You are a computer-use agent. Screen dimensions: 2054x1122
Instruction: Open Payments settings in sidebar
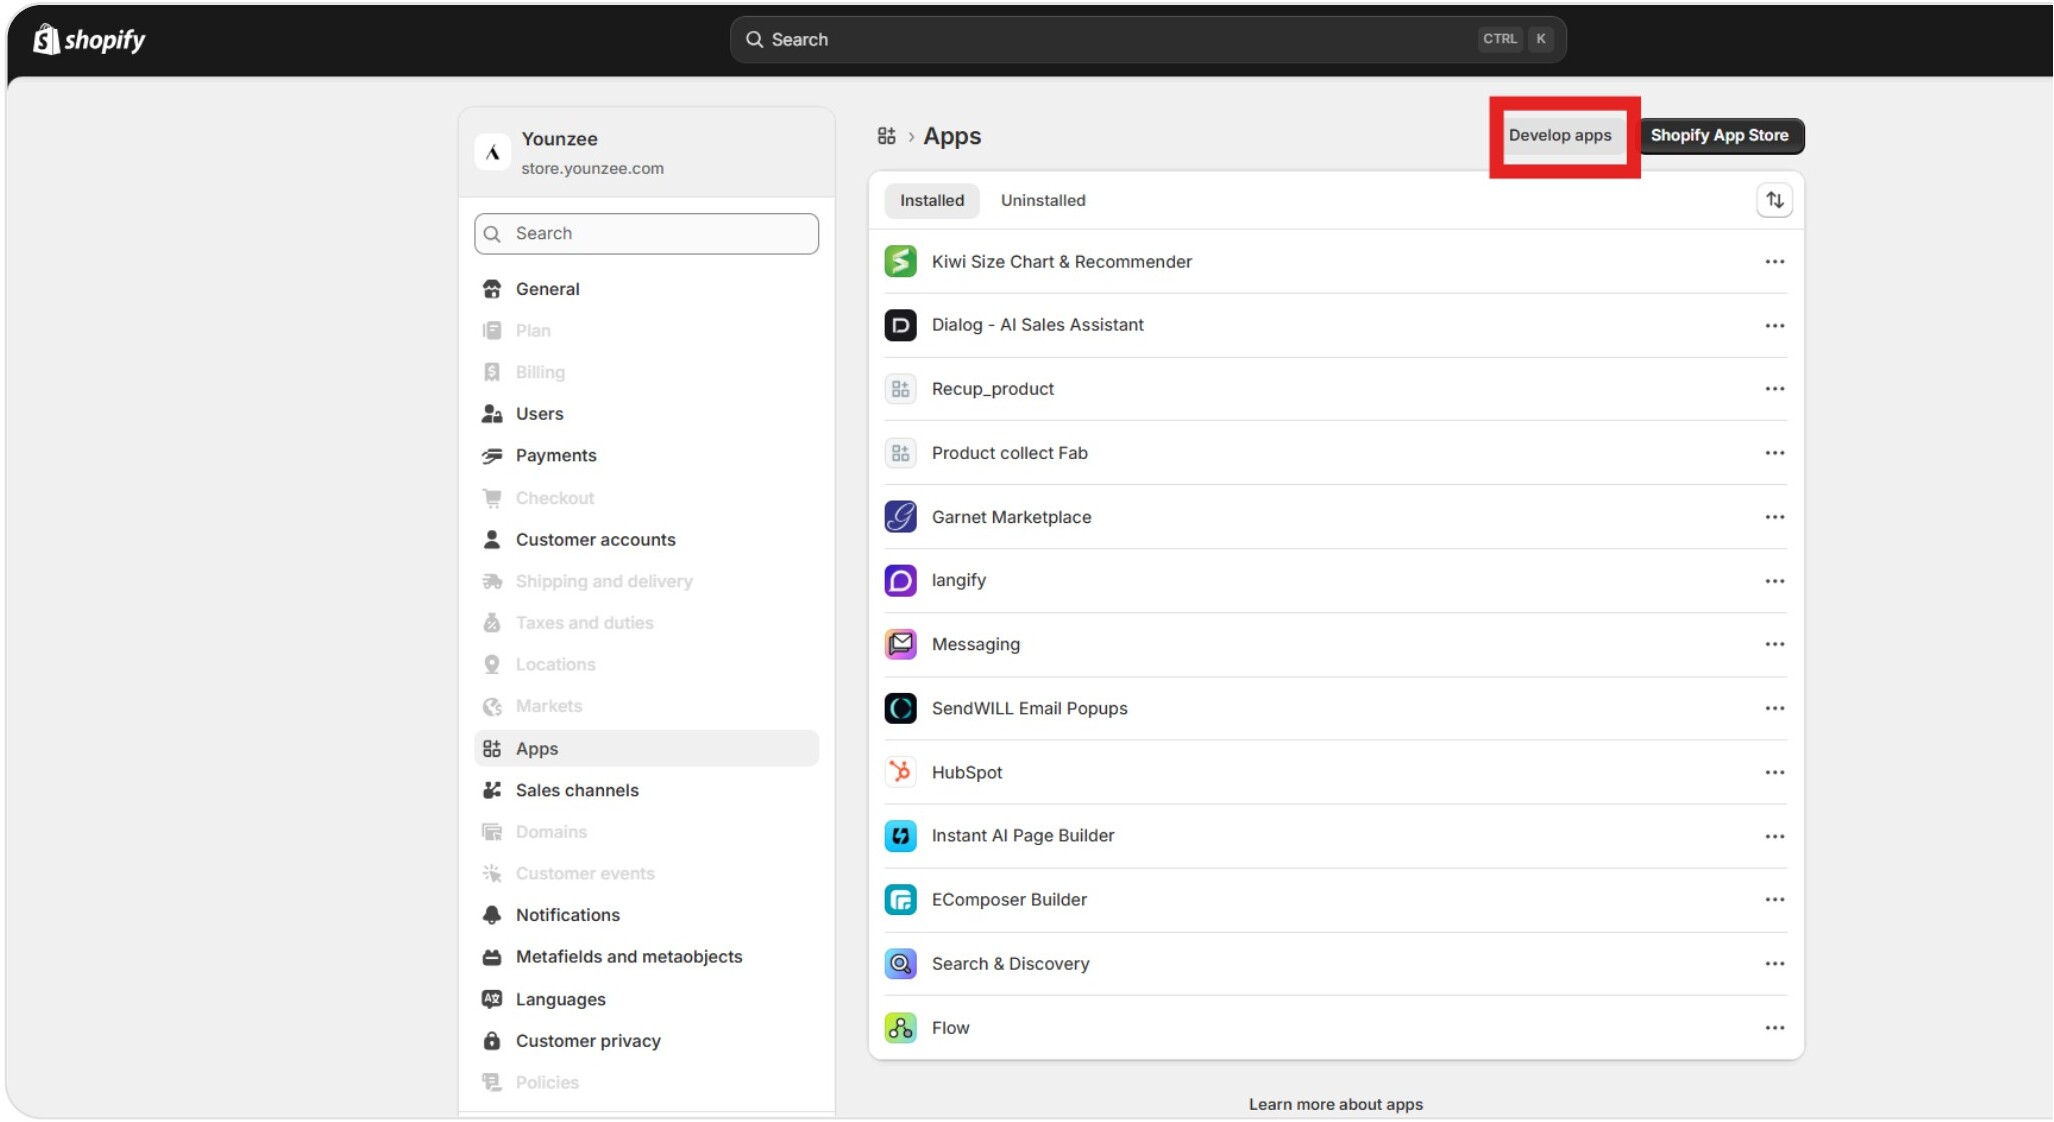pyautogui.click(x=646, y=455)
